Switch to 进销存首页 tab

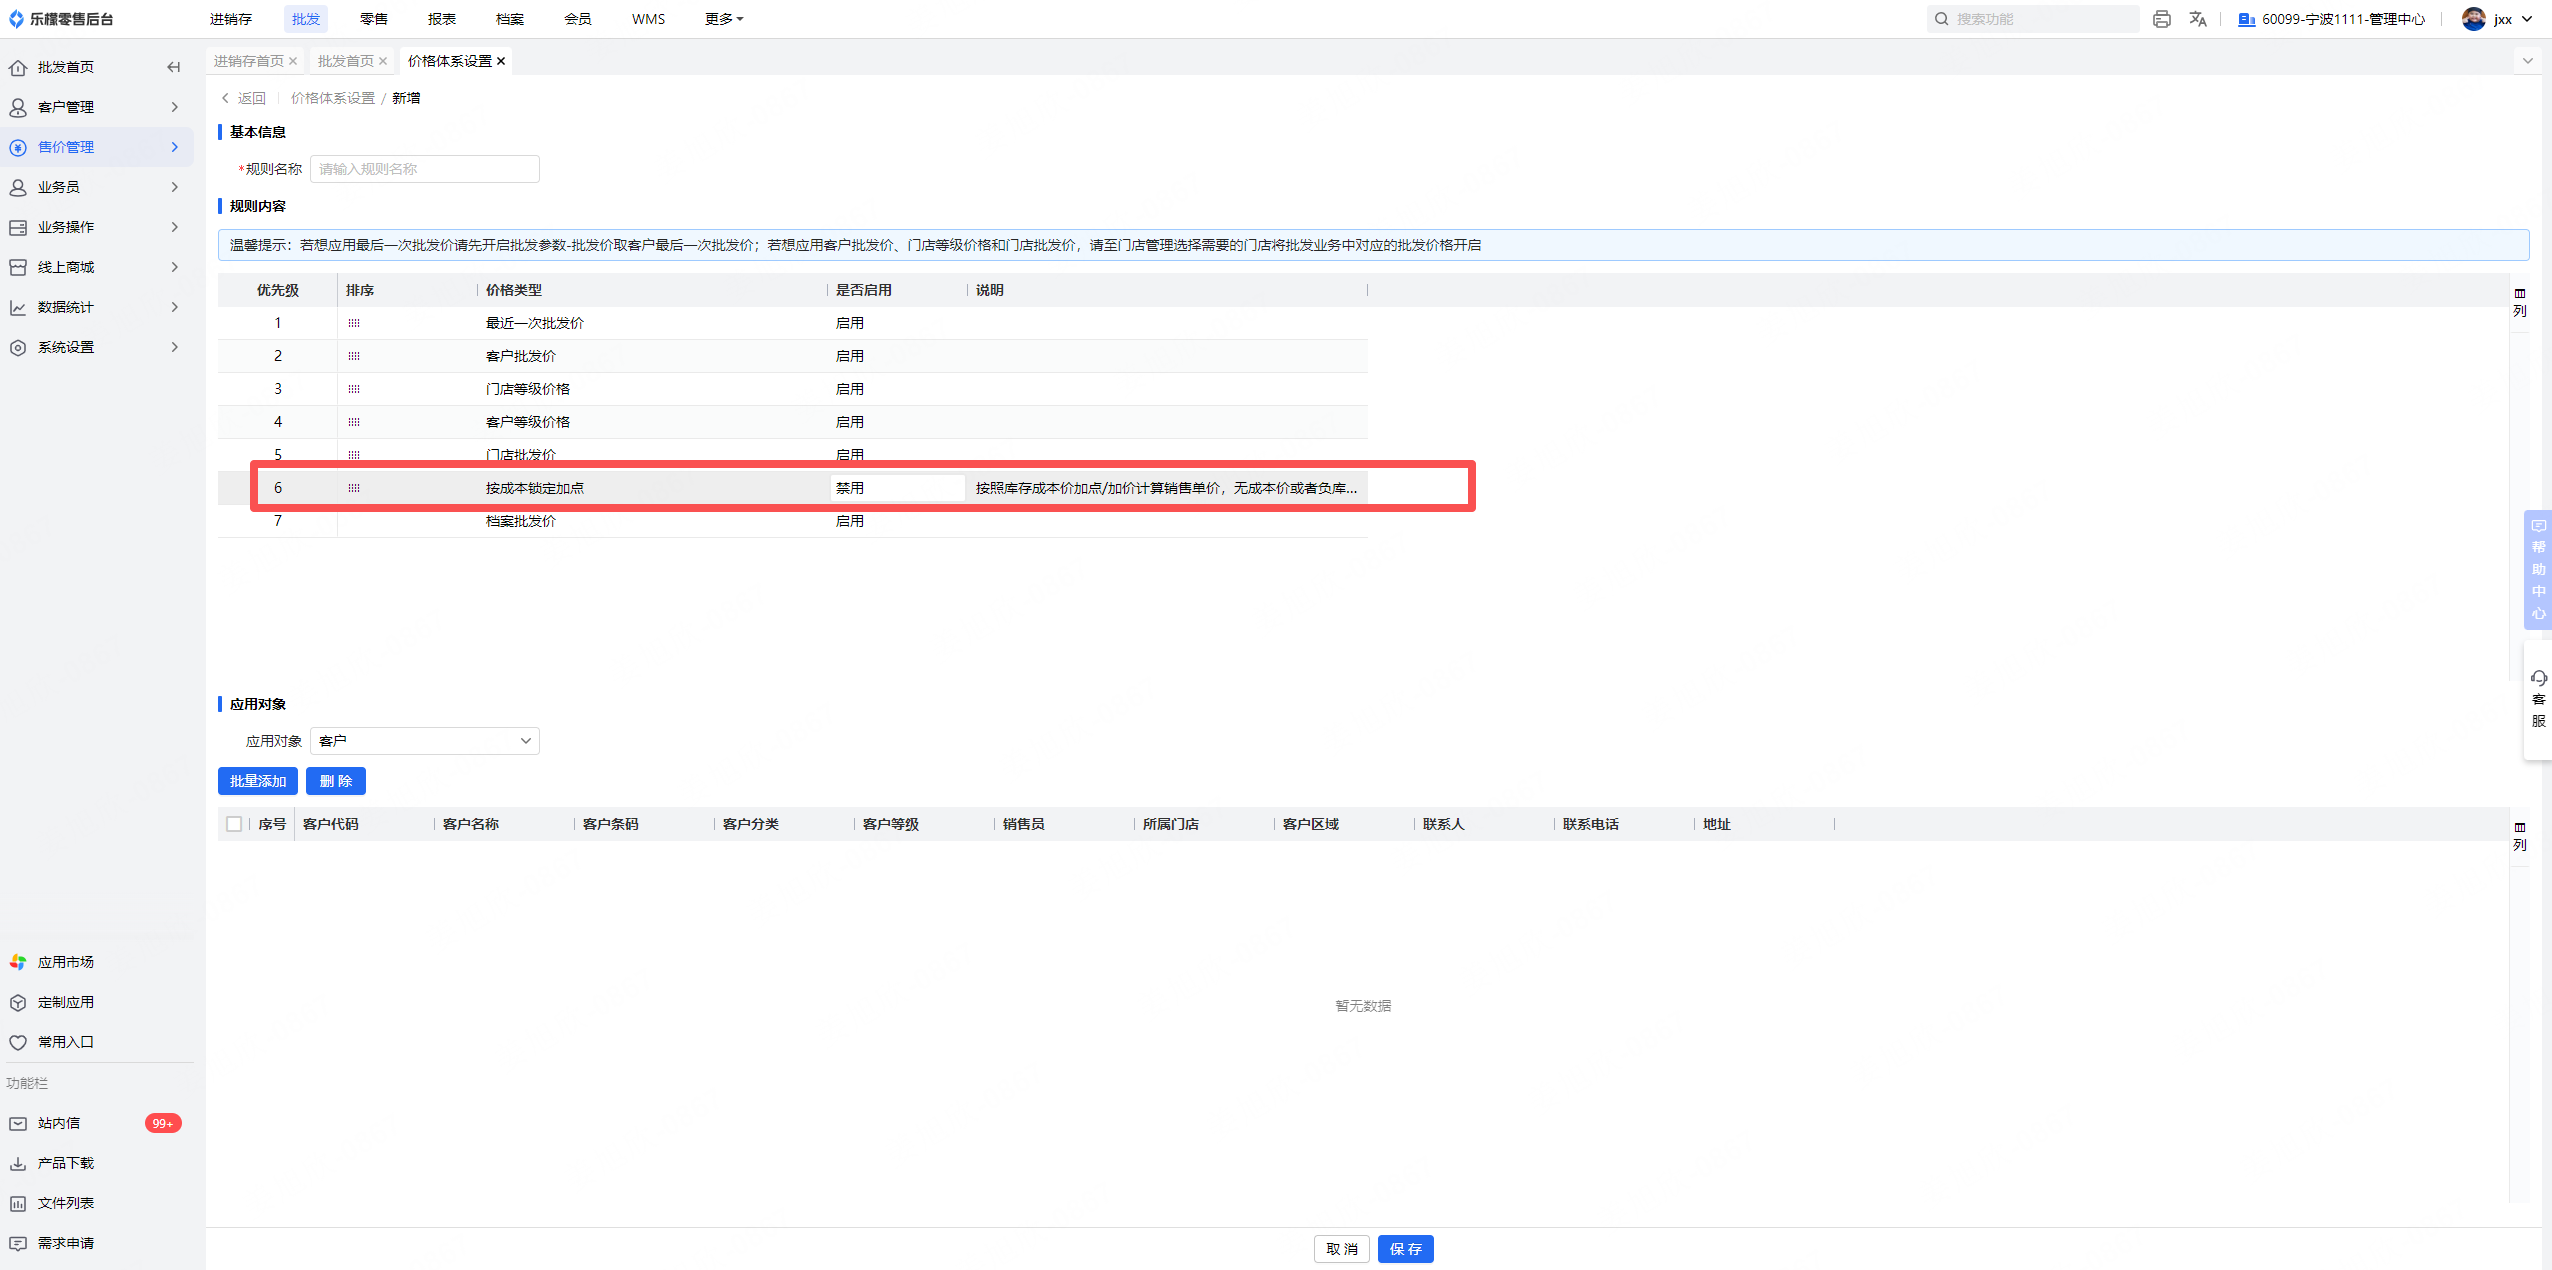(248, 61)
